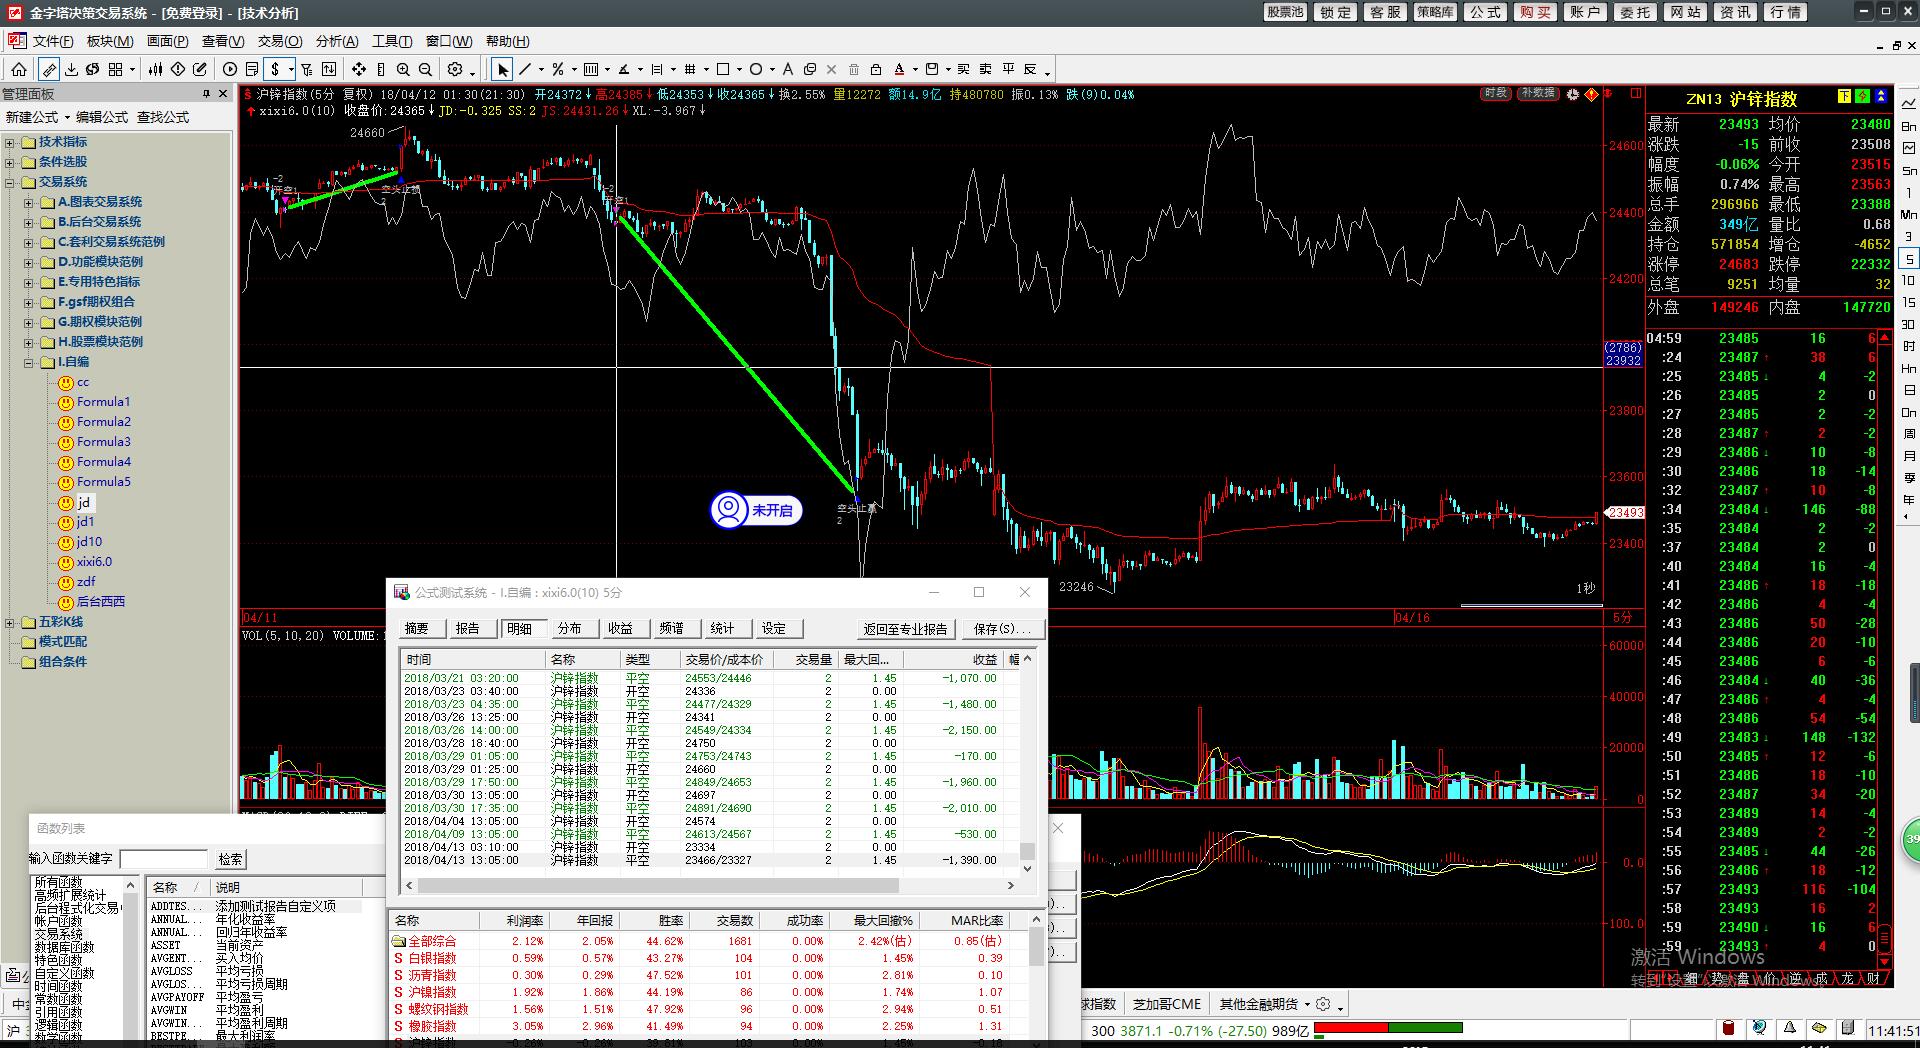
Task: Expand the 条件选股 tree node
Action: click(x=10, y=162)
